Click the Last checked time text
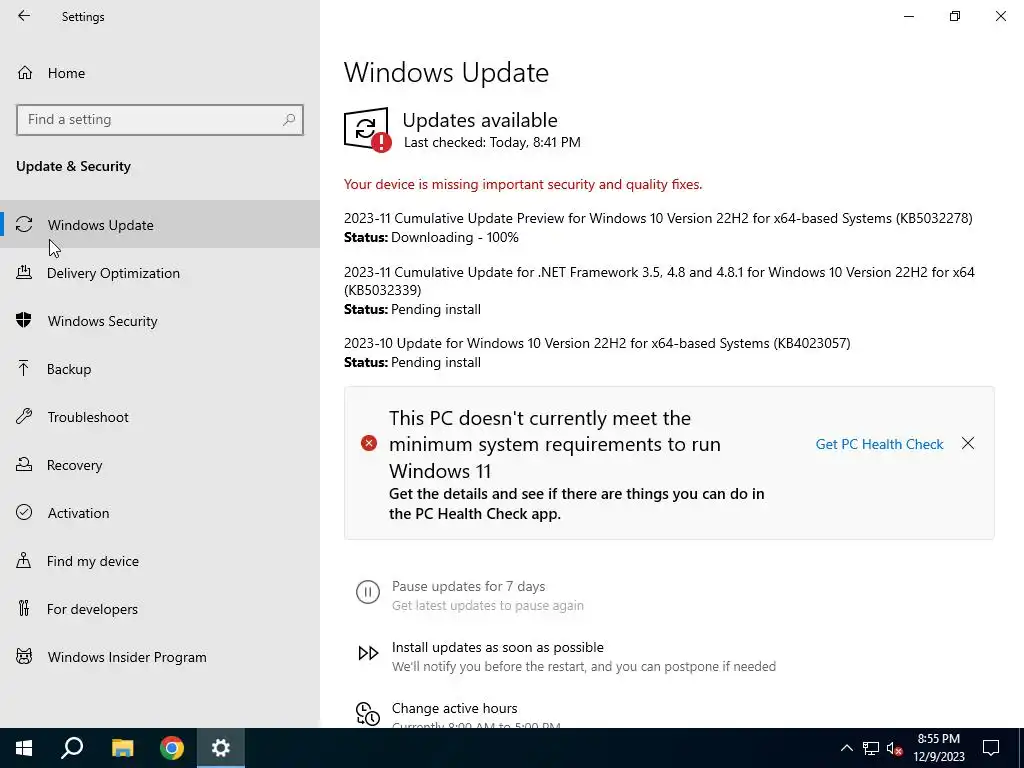Image resolution: width=1024 pixels, height=768 pixels. [x=492, y=142]
